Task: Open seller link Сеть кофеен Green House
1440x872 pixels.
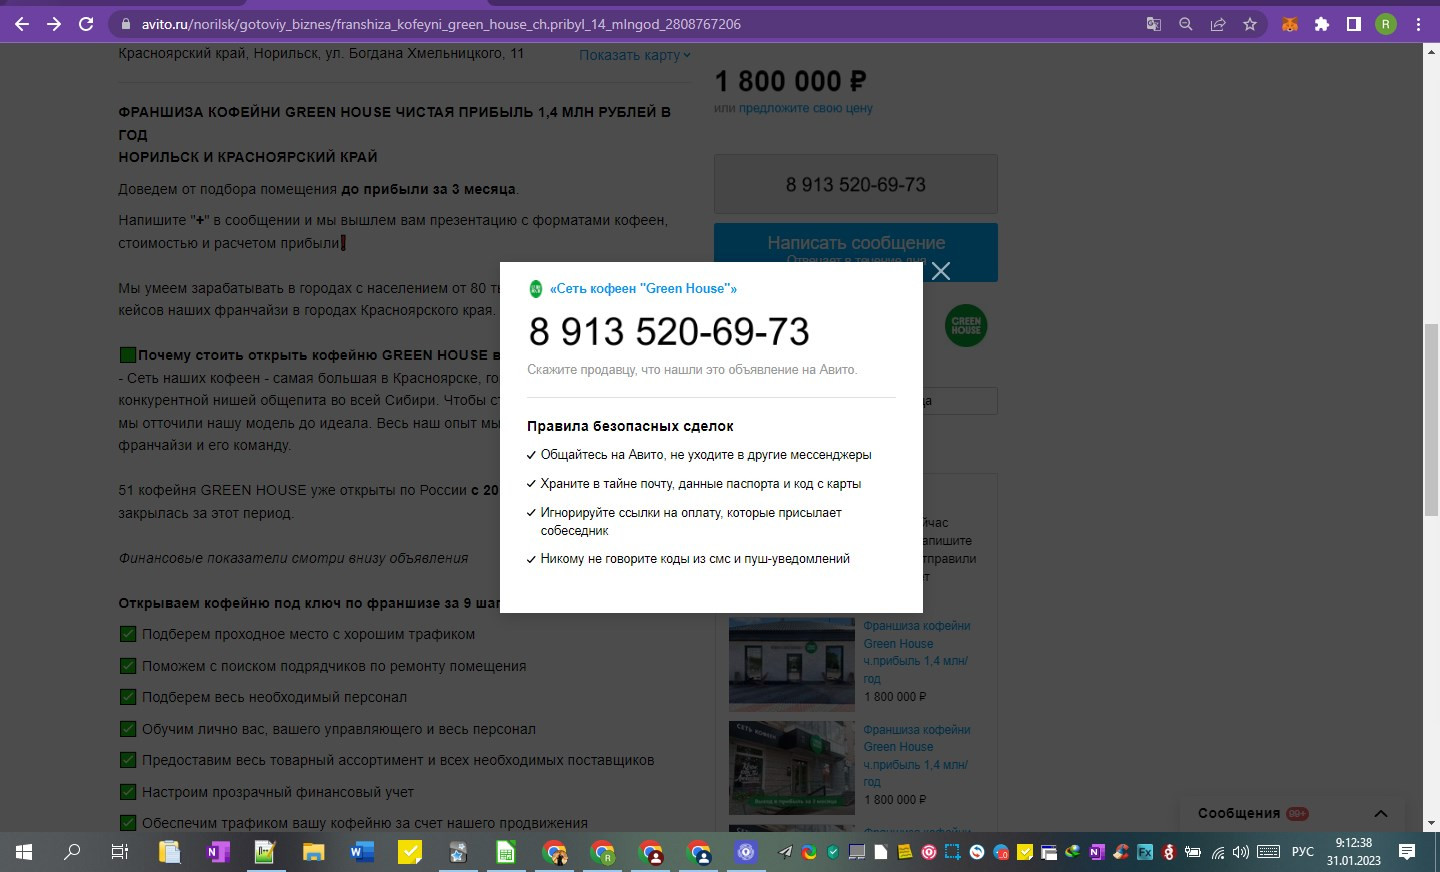Action: point(643,288)
